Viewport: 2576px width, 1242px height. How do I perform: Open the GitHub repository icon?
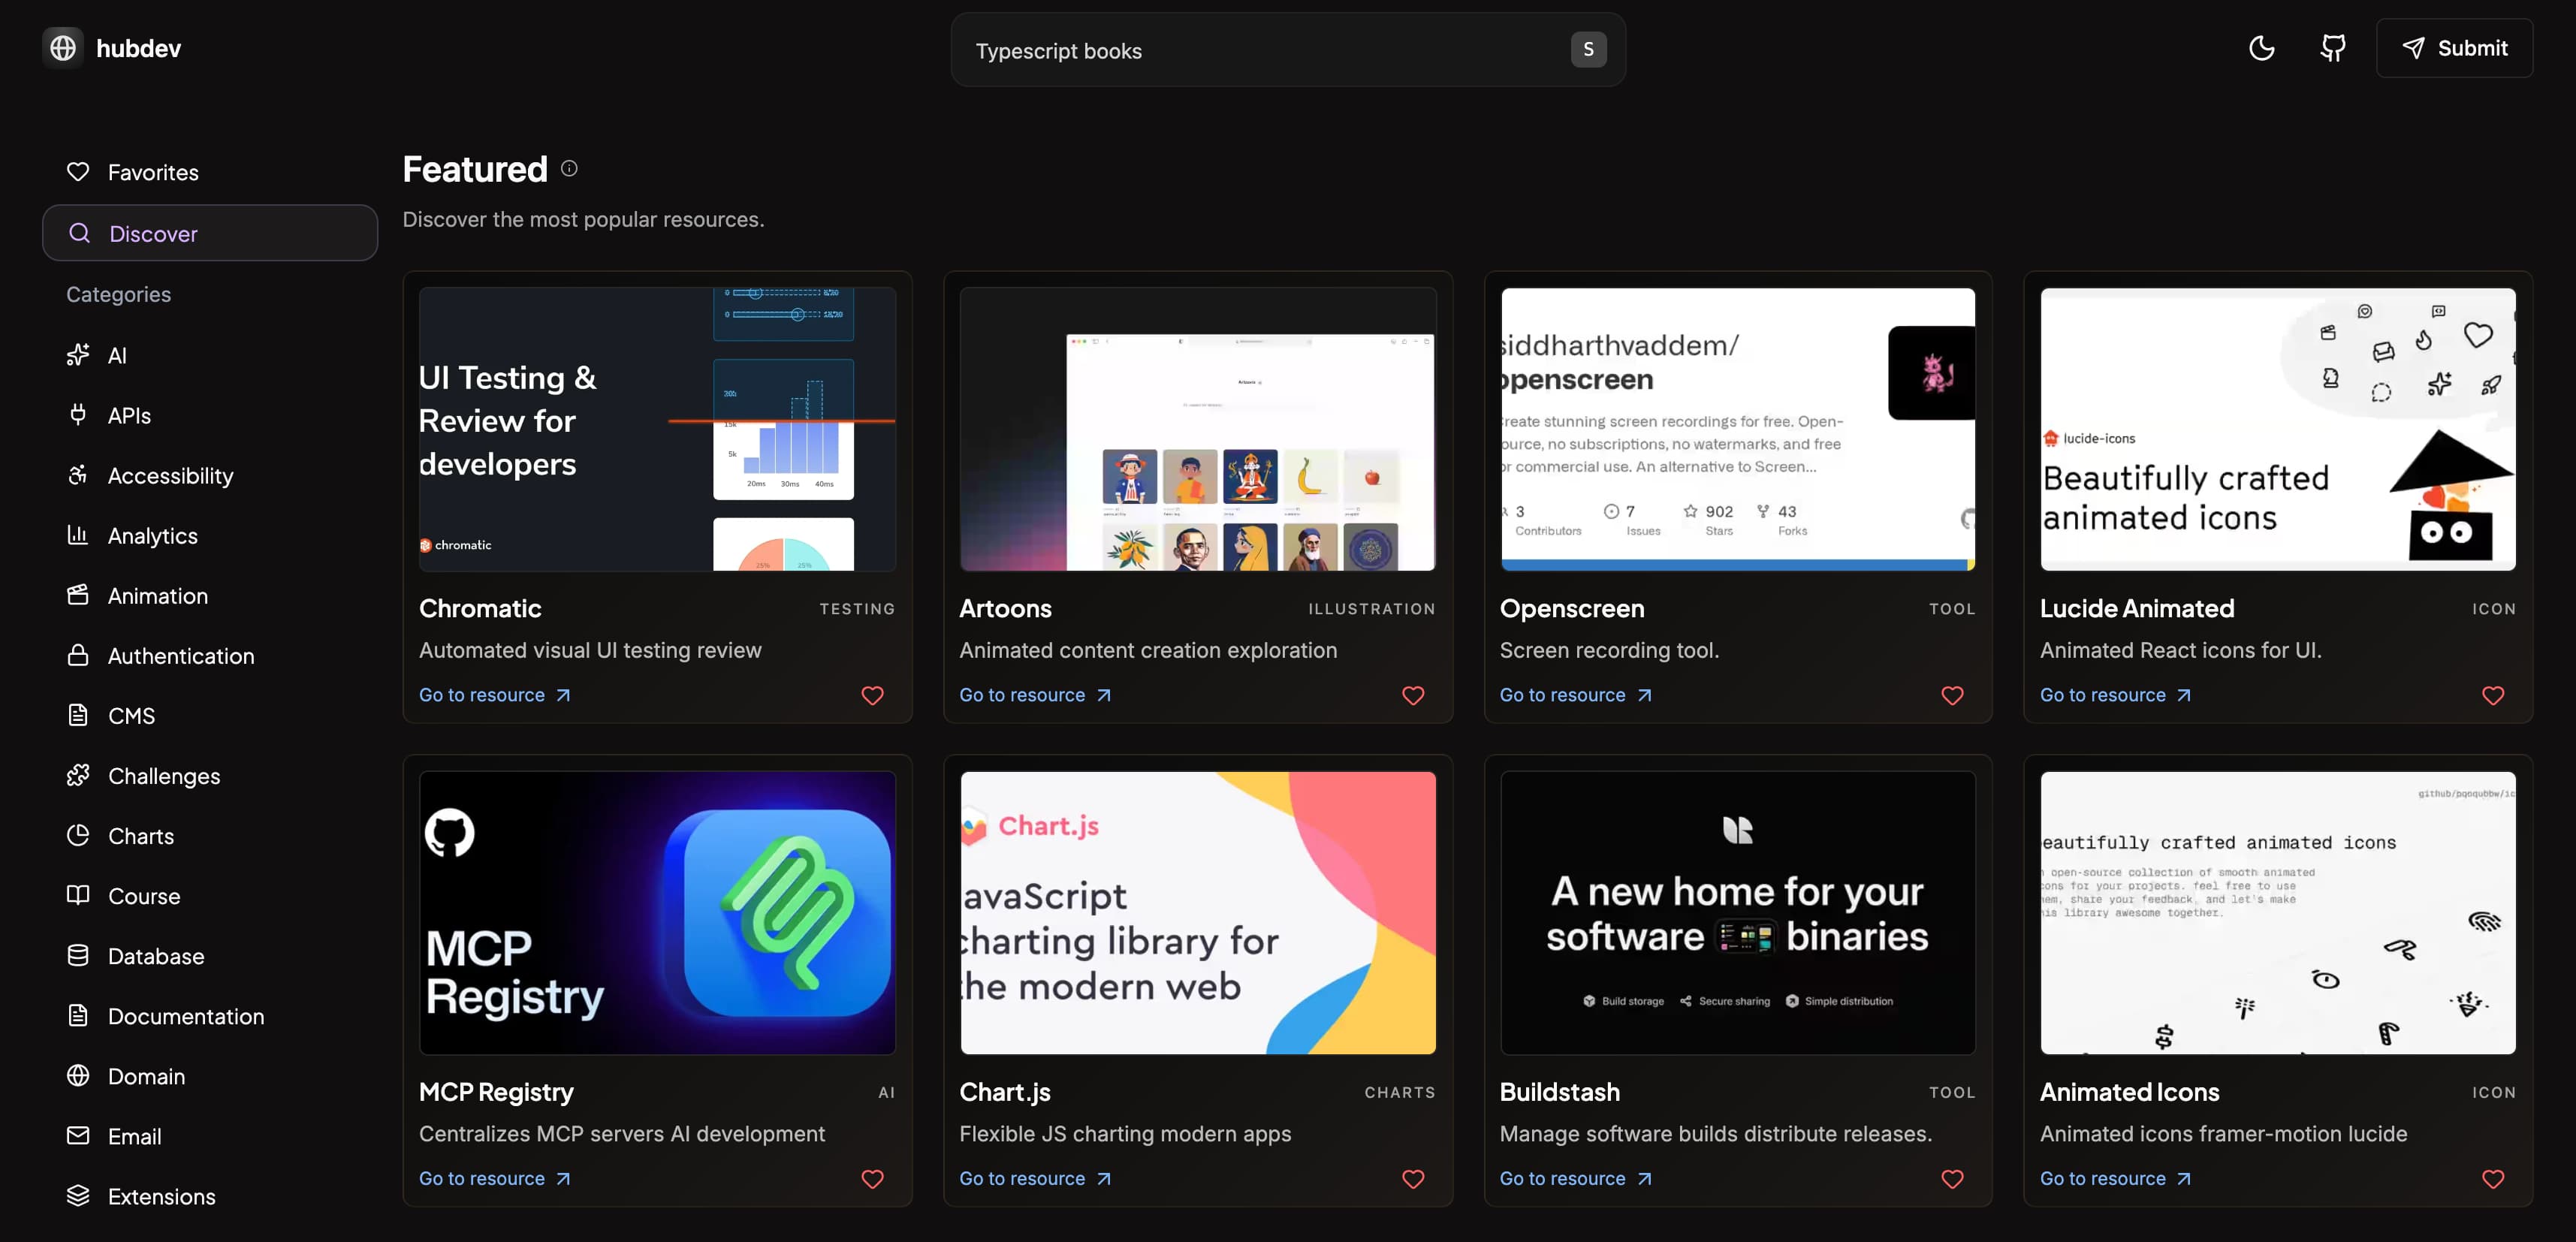[2332, 48]
